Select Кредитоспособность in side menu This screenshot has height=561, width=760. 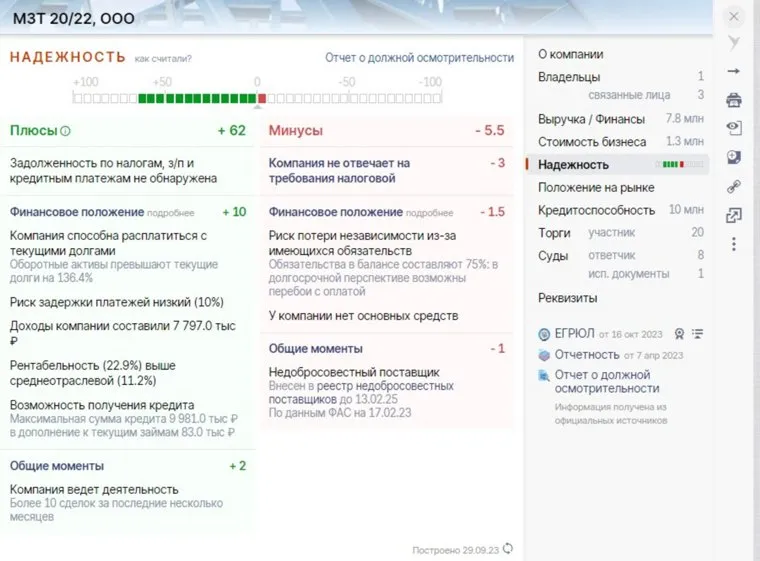[x=596, y=210]
